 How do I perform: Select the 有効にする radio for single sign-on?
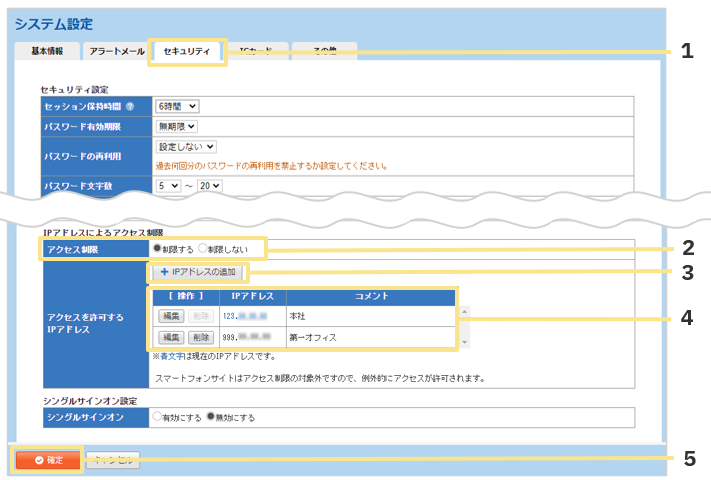(x=157, y=416)
